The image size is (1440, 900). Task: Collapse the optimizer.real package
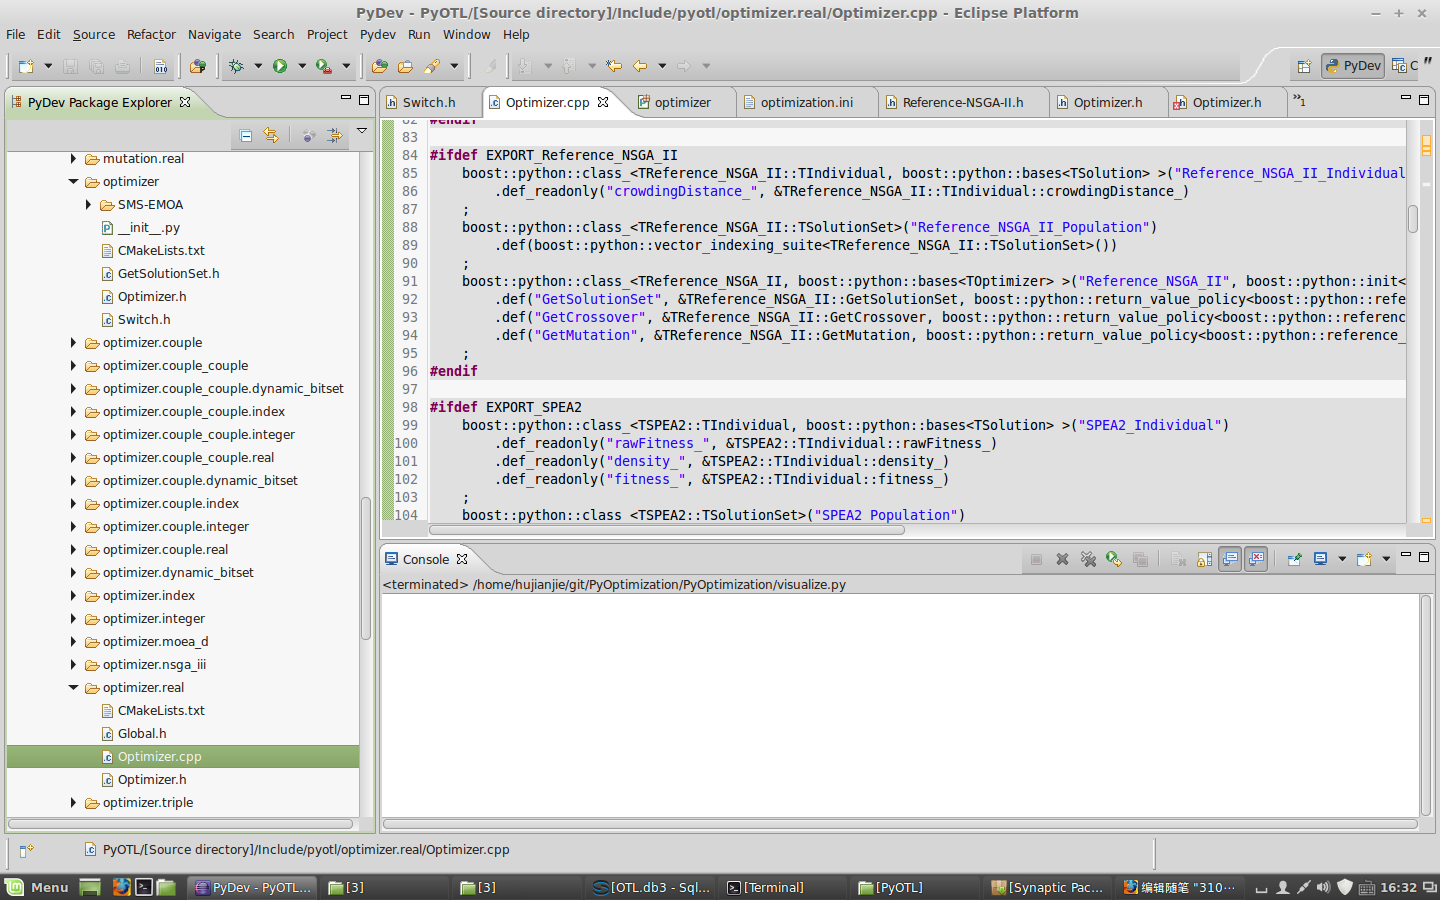[73, 688]
